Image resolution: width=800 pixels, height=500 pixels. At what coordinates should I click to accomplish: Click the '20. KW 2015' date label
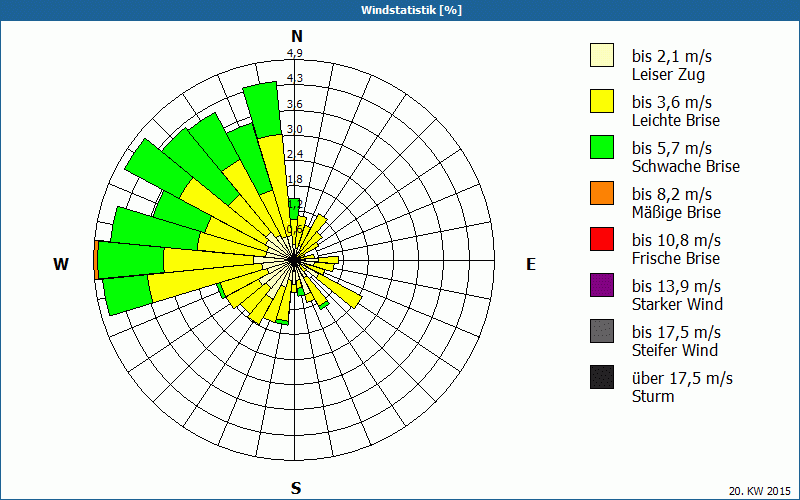[x=761, y=491]
